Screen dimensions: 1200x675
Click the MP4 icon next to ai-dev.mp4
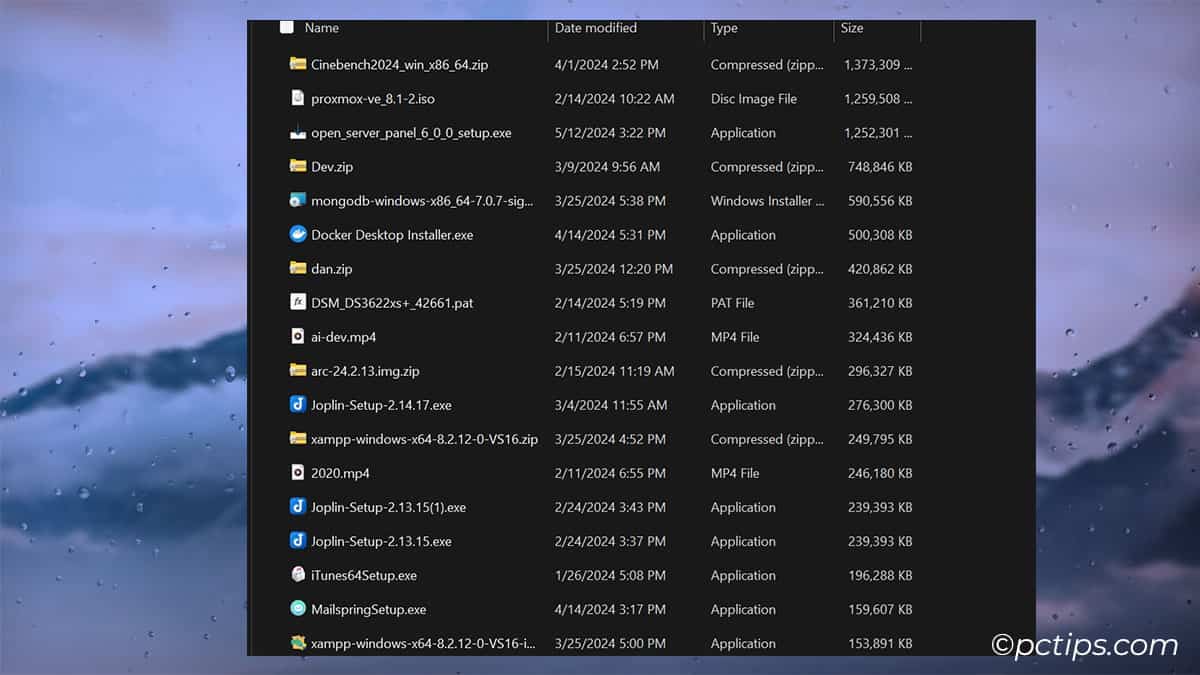pos(298,336)
